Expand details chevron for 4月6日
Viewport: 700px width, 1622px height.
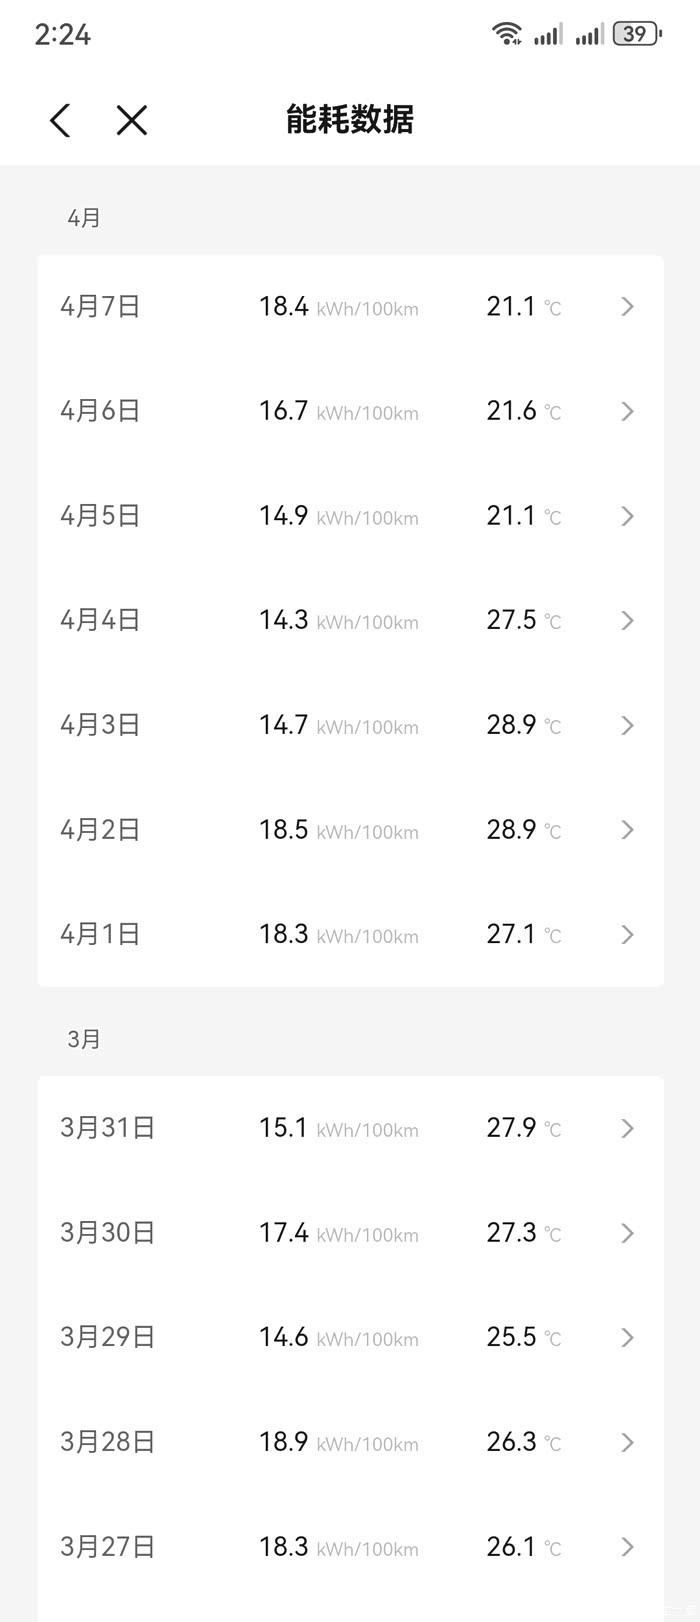[627, 411]
